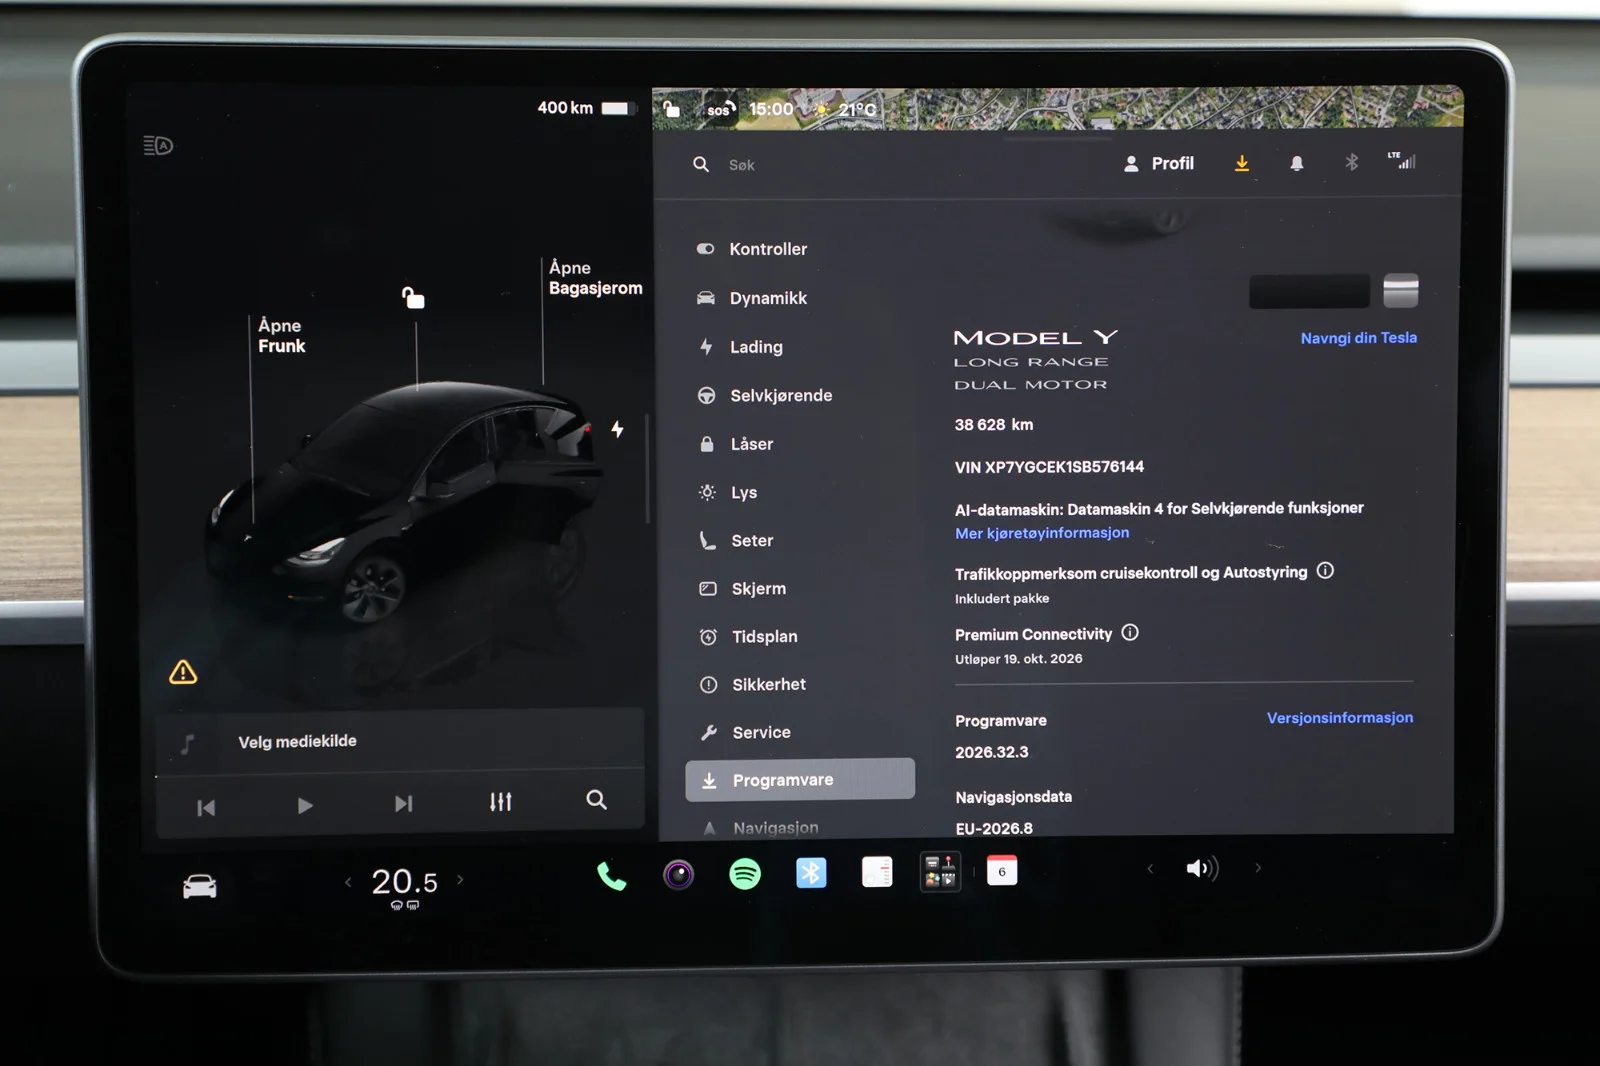1600x1066 pixels.
Task: Raise volume with right chevron
Action: click(1258, 868)
